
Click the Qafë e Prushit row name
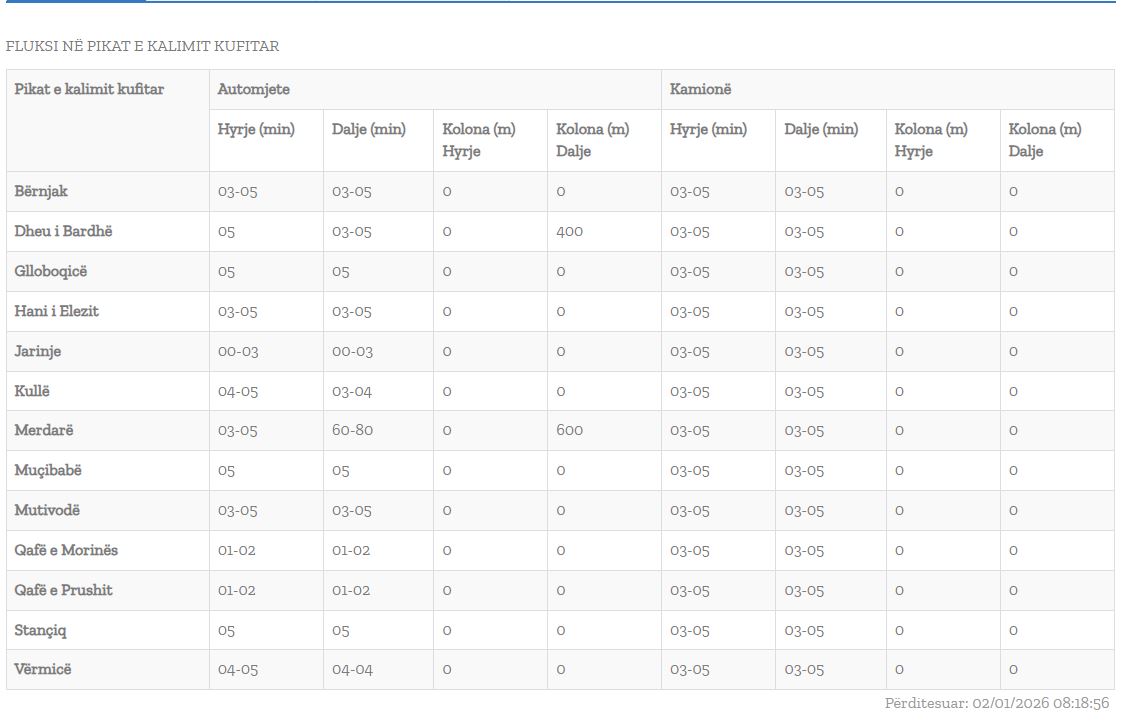[63, 590]
